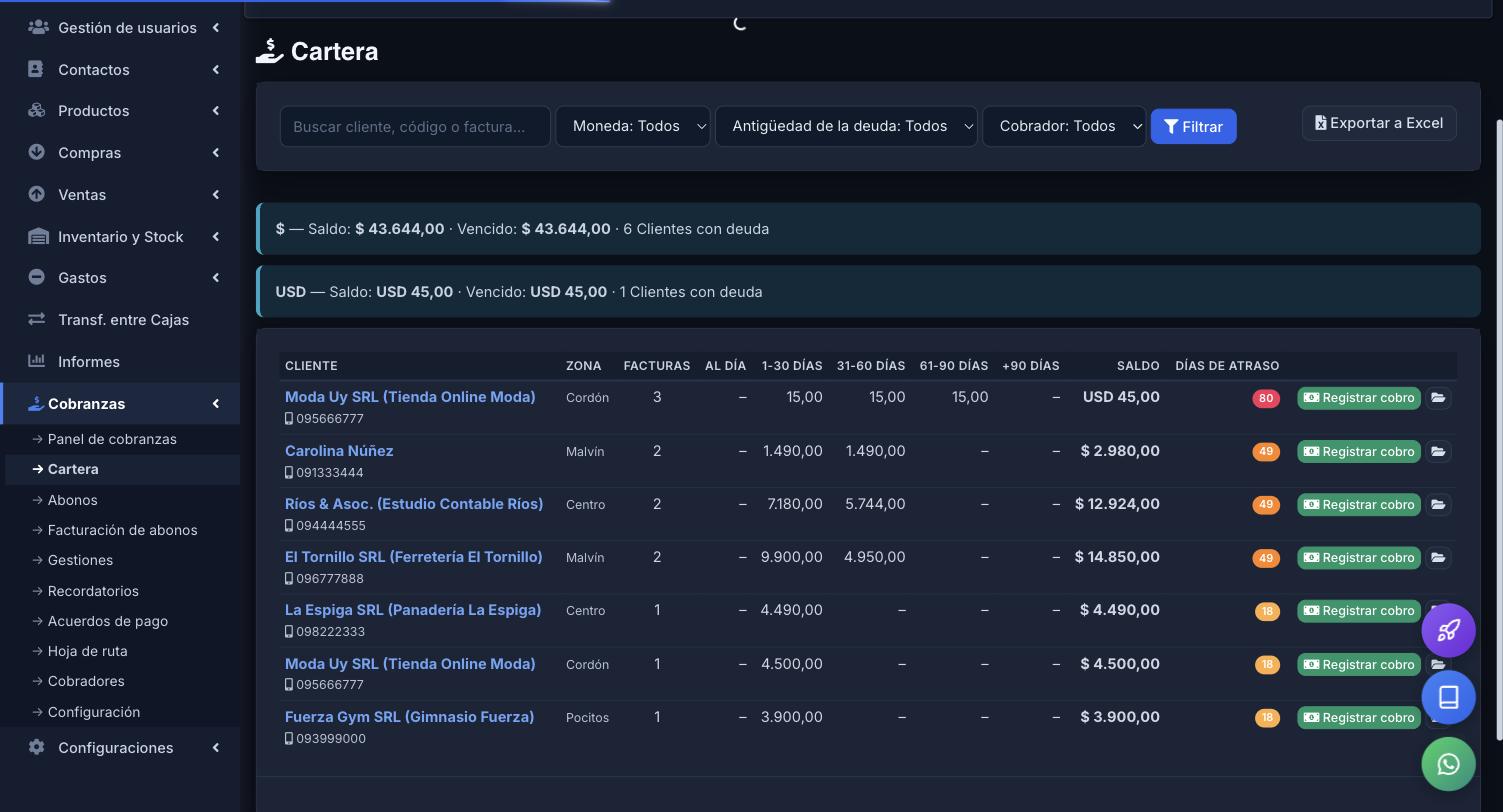1503x812 pixels.
Task: Click the Inventario y Stock warehouse icon
Action: pos(38,236)
